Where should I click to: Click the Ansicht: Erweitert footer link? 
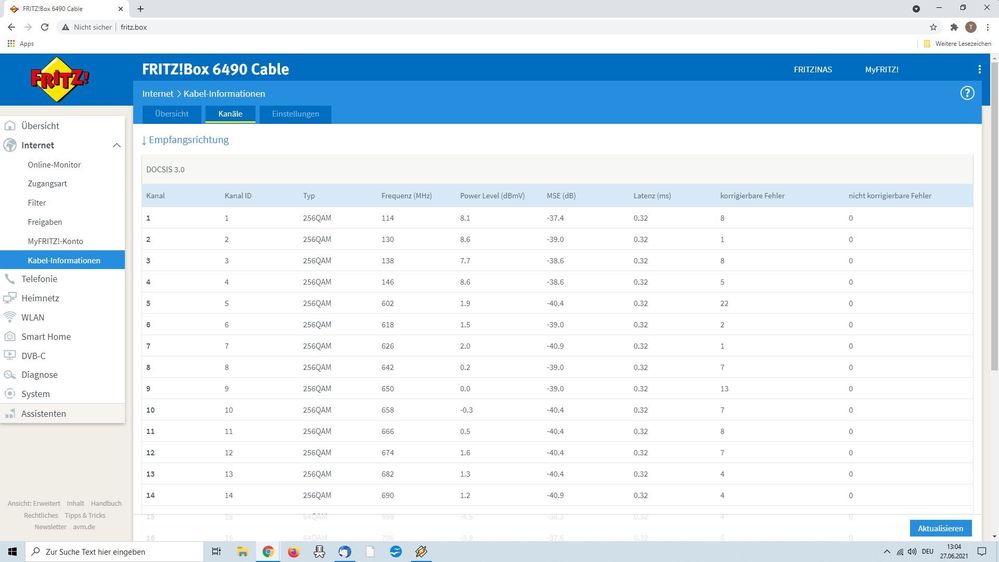click(x=34, y=503)
